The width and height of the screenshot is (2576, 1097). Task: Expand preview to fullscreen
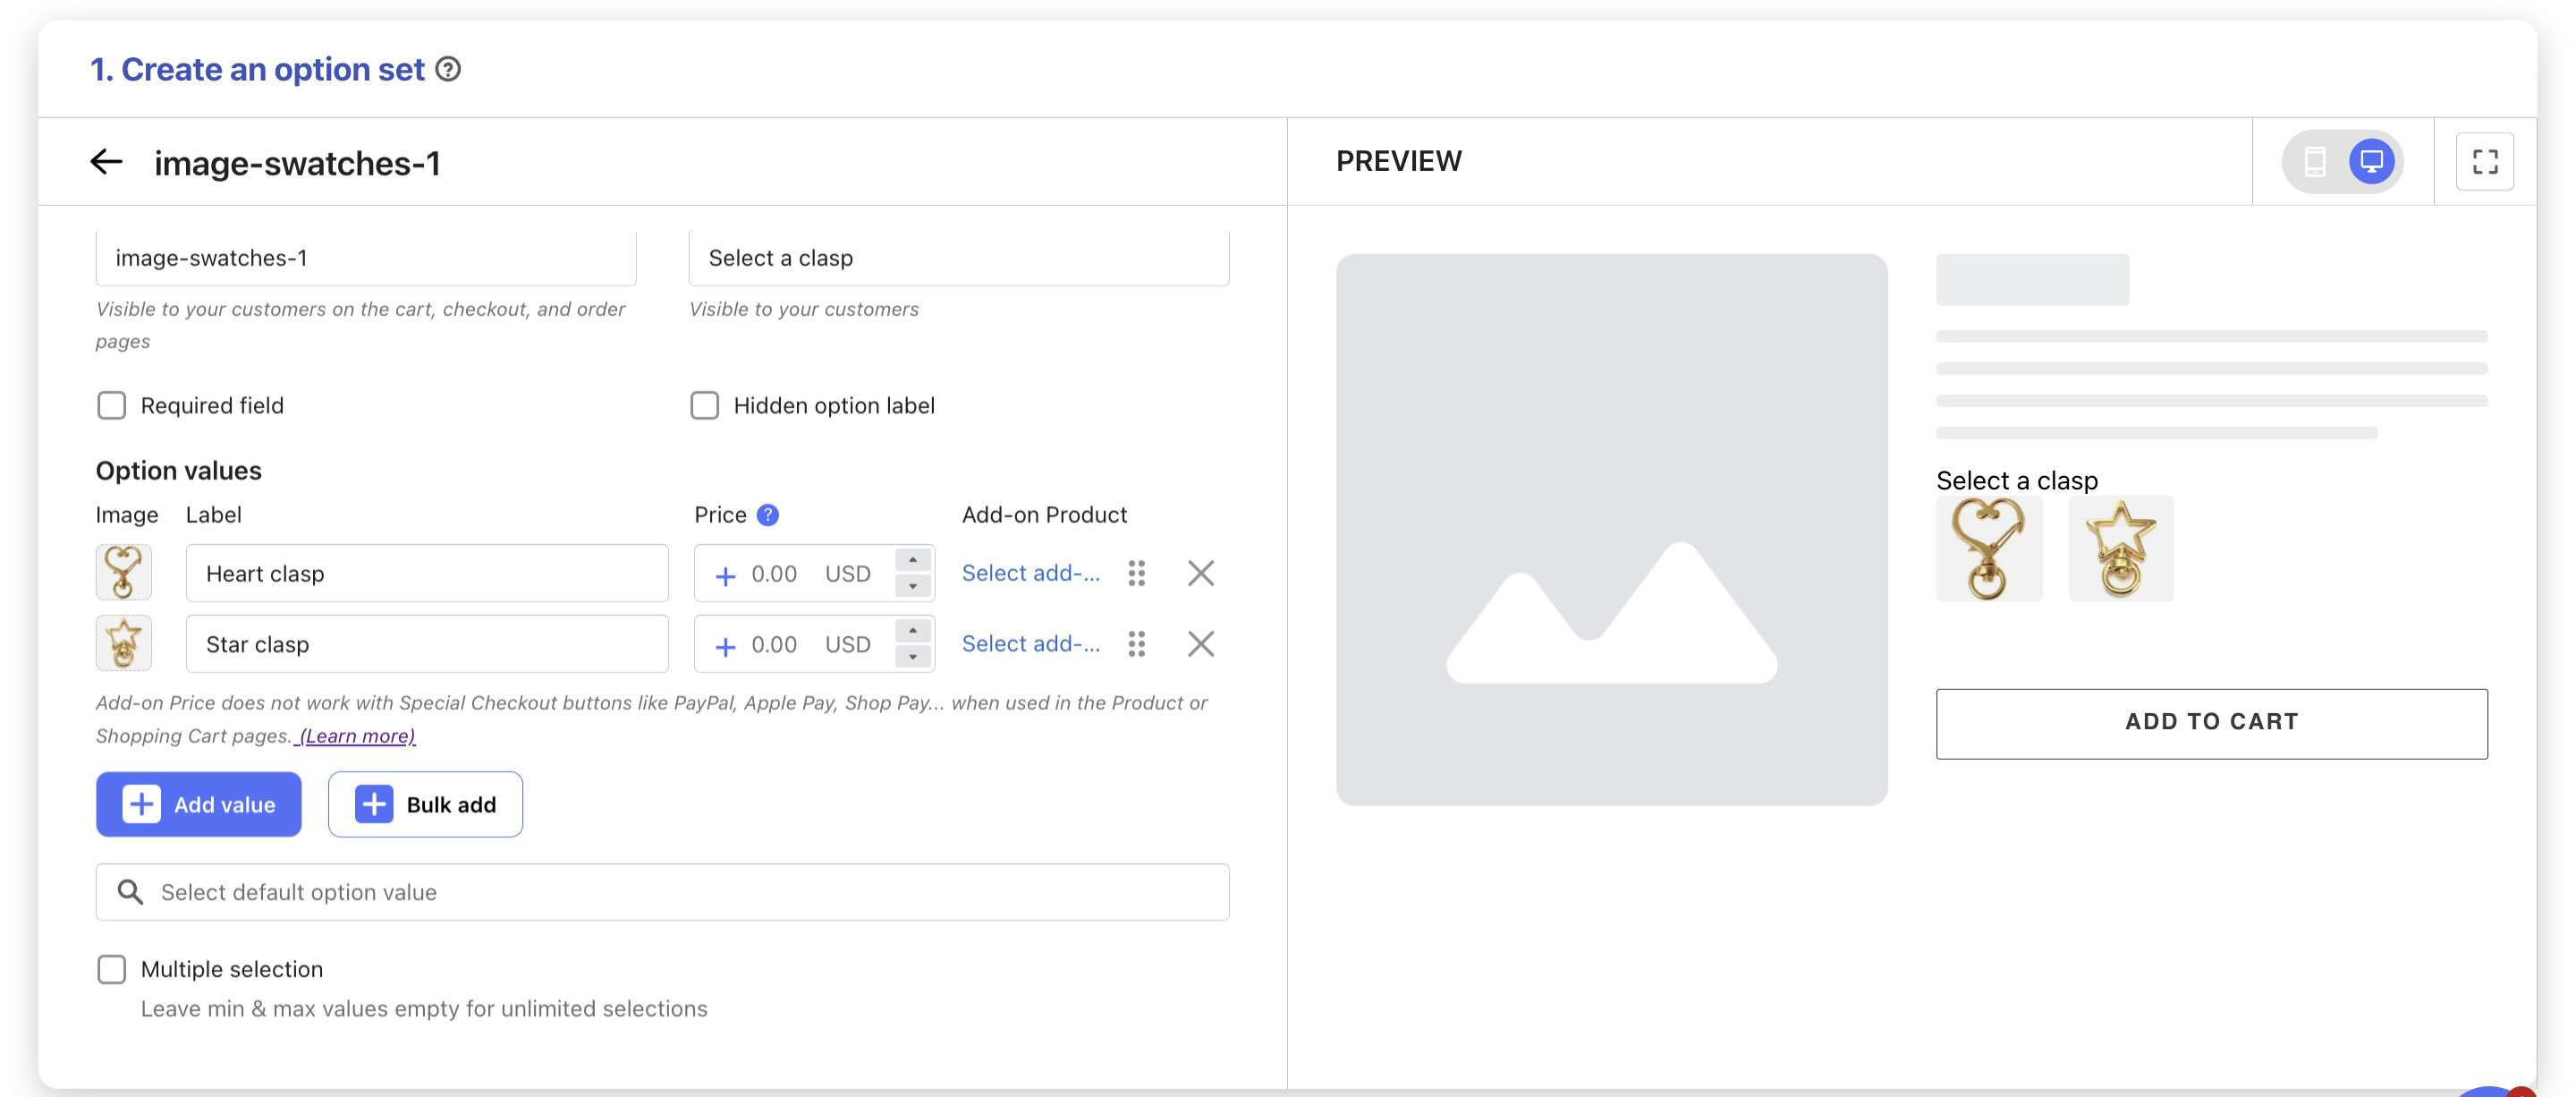coord(2484,161)
